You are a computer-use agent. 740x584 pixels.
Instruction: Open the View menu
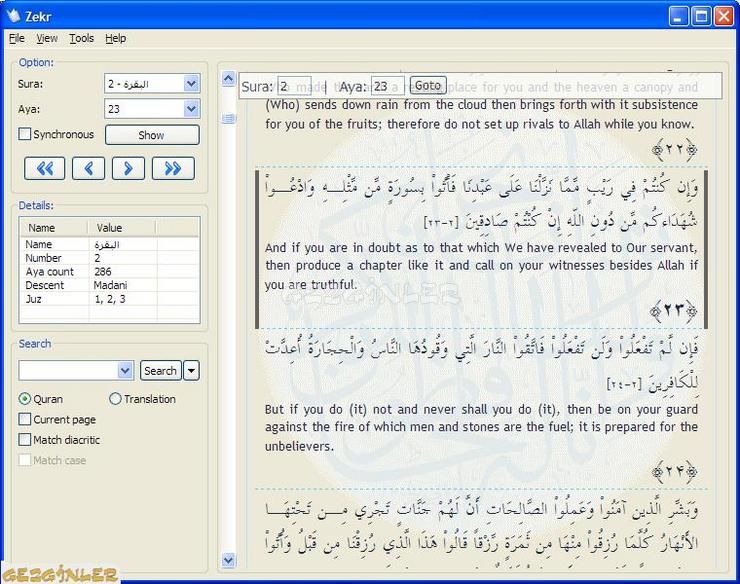click(47, 38)
